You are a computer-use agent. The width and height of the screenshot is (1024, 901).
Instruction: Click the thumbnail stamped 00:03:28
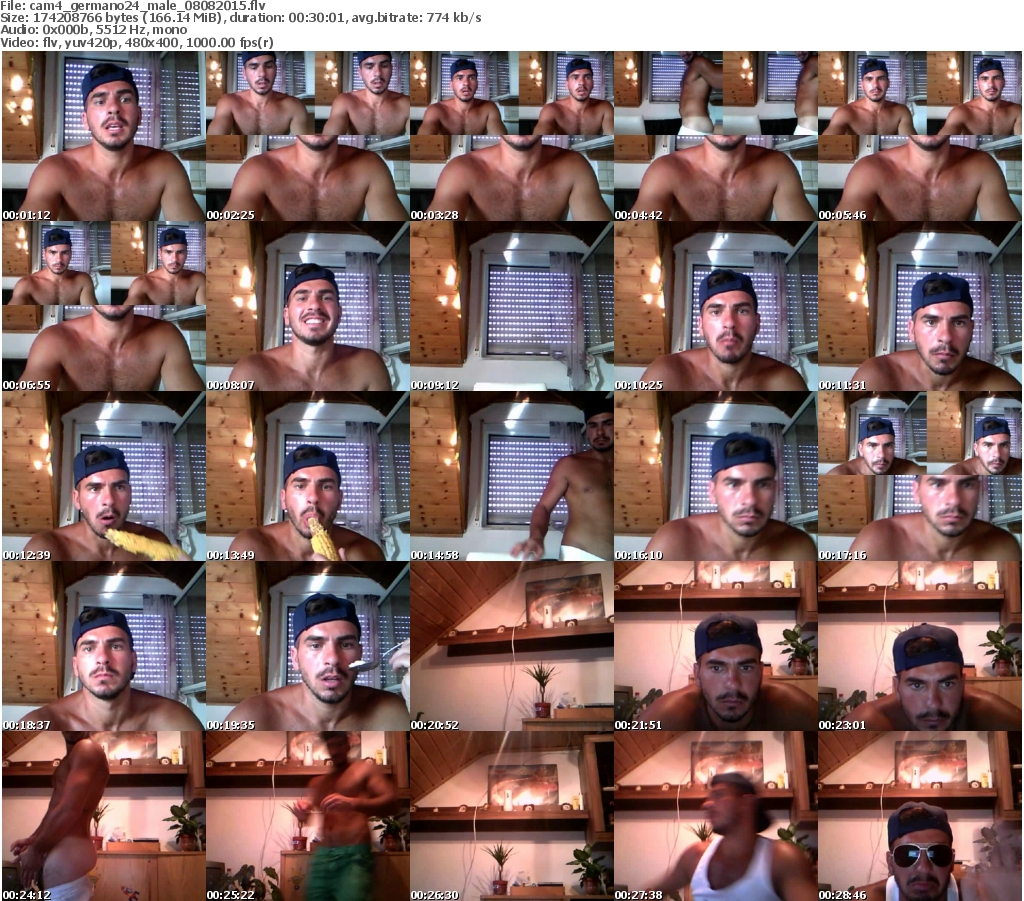pos(511,136)
